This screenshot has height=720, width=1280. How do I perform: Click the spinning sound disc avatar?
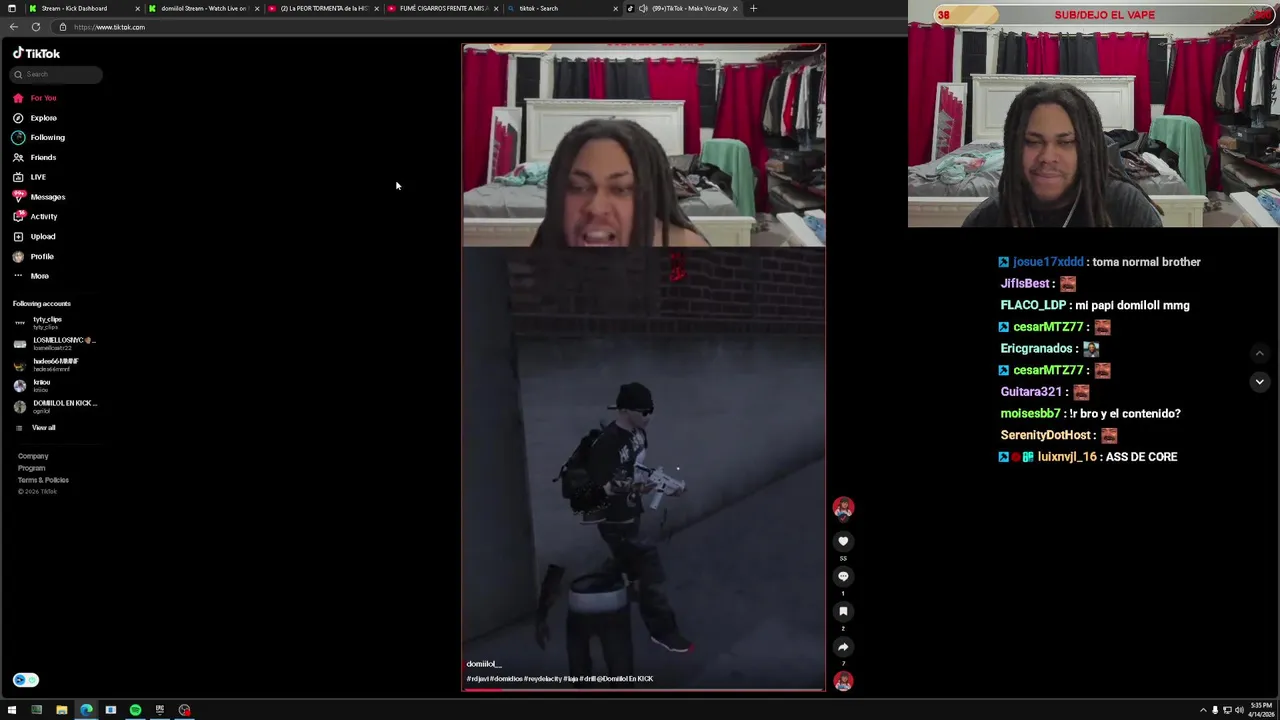point(843,681)
